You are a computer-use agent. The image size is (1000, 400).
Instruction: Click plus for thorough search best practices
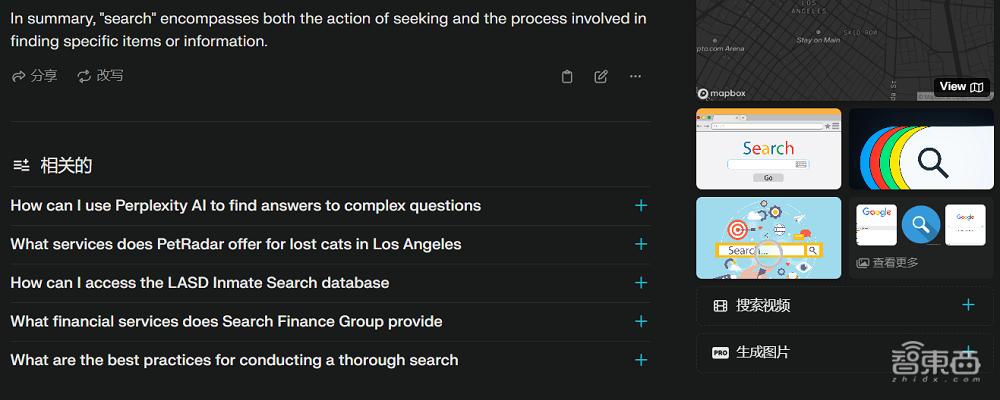tap(641, 360)
